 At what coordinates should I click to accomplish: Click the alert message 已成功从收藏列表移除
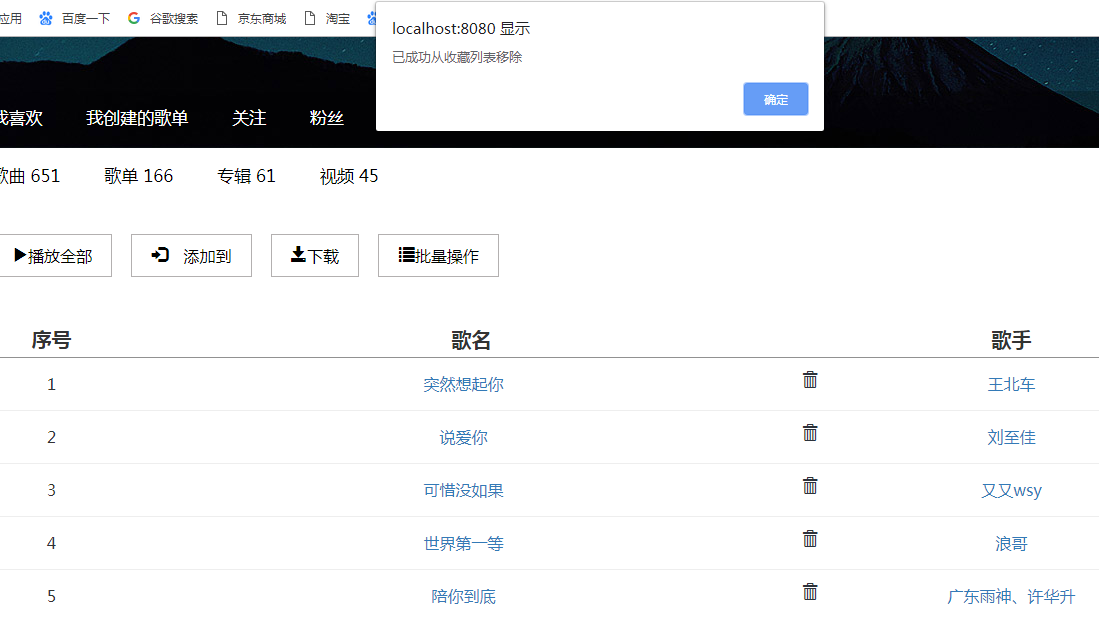point(457,57)
